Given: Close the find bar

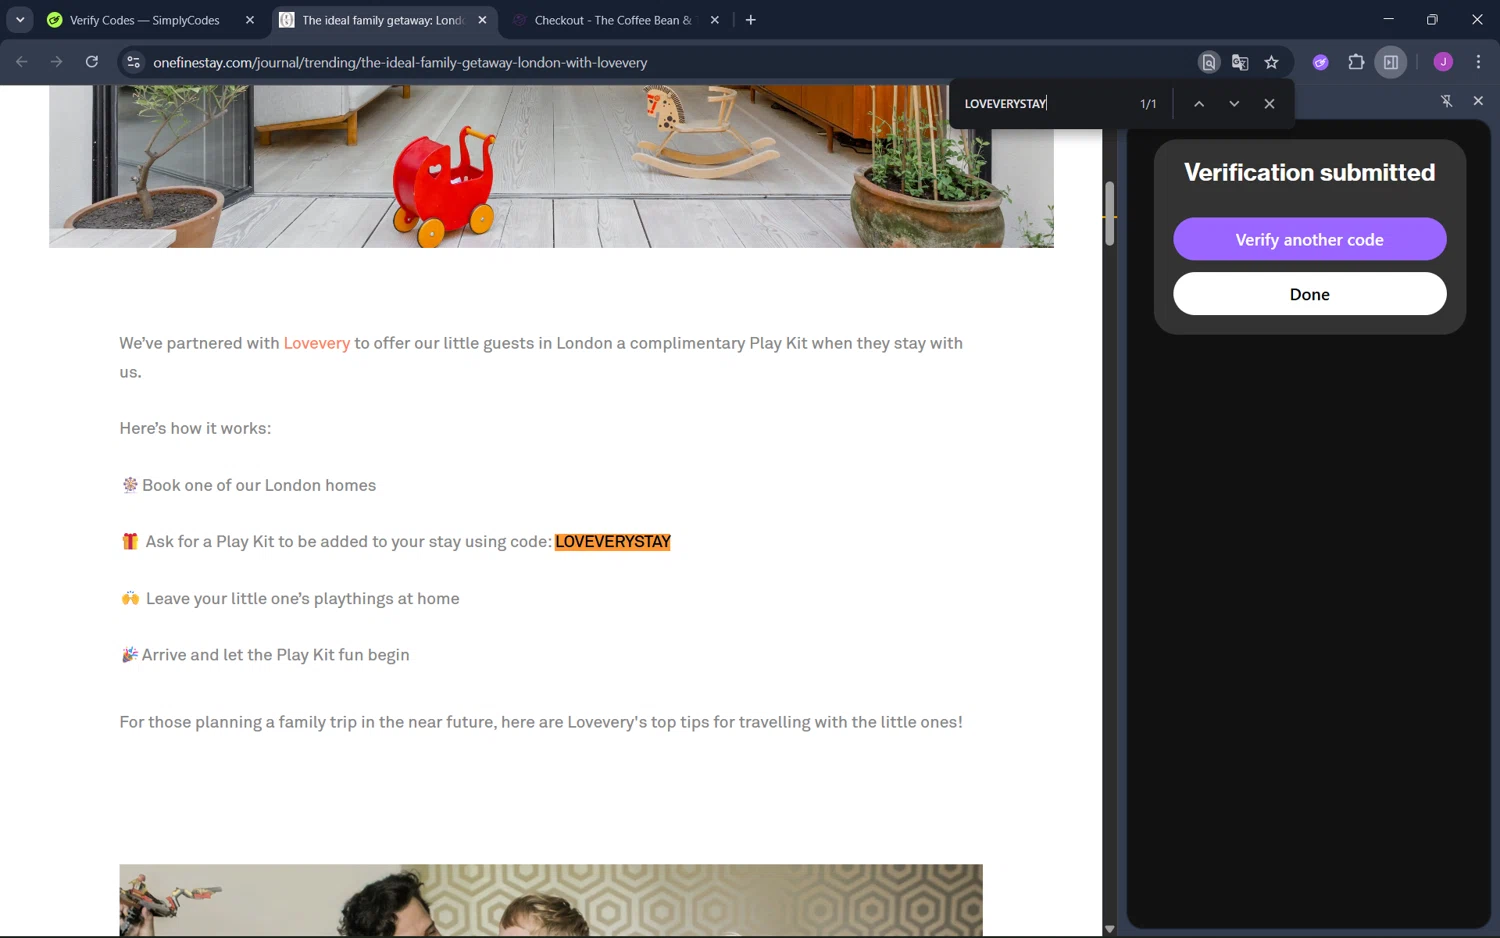Looking at the screenshot, I should (x=1269, y=104).
